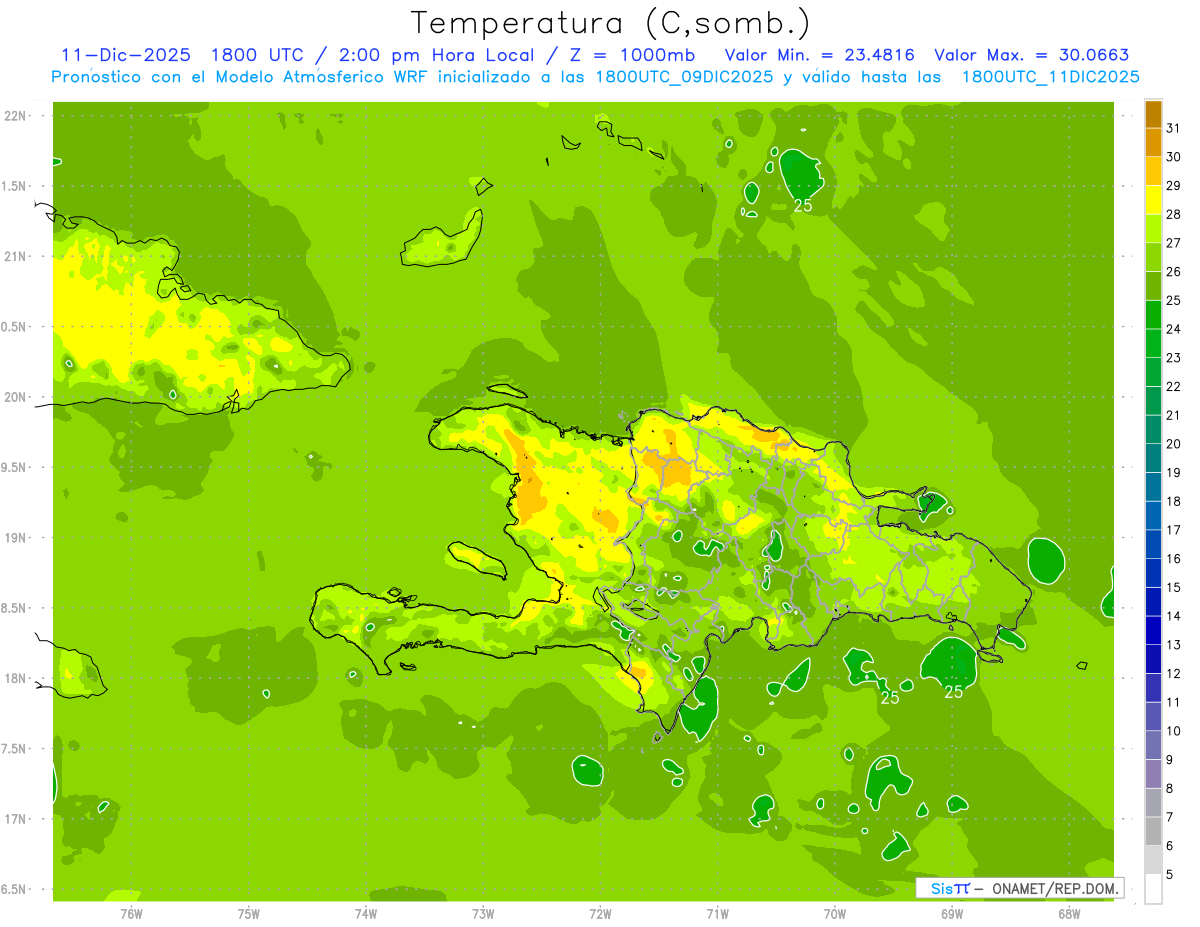The height and width of the screenshot is (927, 1200).
Task: Click the "15" label on the color scale
Action: (1173, 587)
